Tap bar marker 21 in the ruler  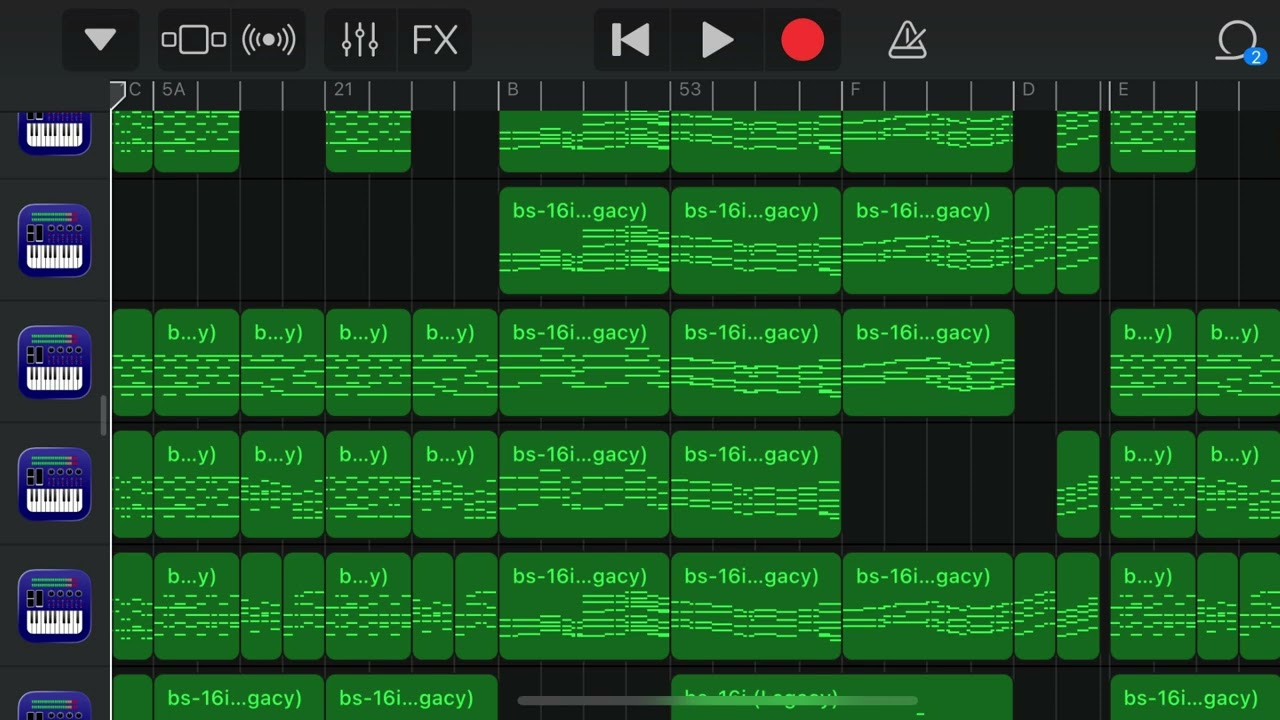point(343,90)
